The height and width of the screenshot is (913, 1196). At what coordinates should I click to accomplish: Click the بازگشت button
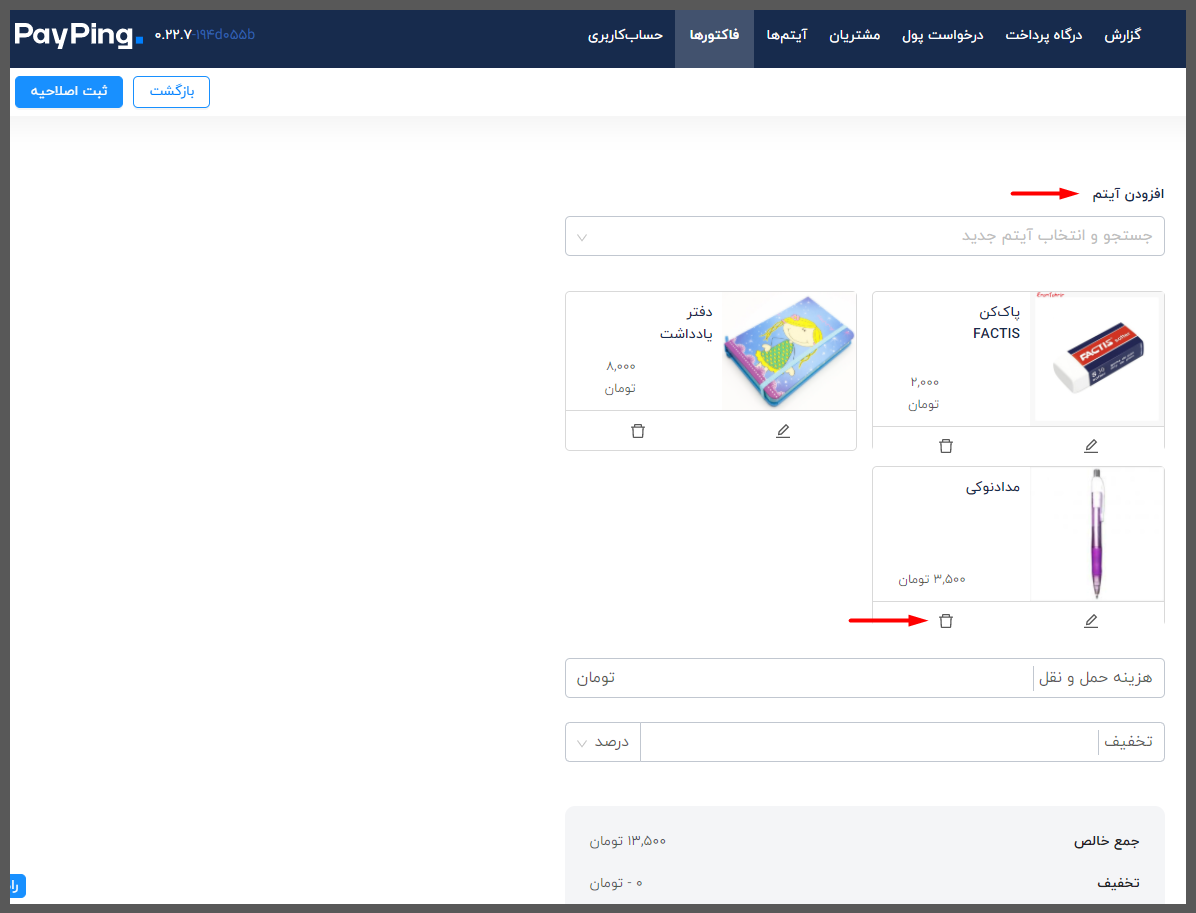click(172, 92)
